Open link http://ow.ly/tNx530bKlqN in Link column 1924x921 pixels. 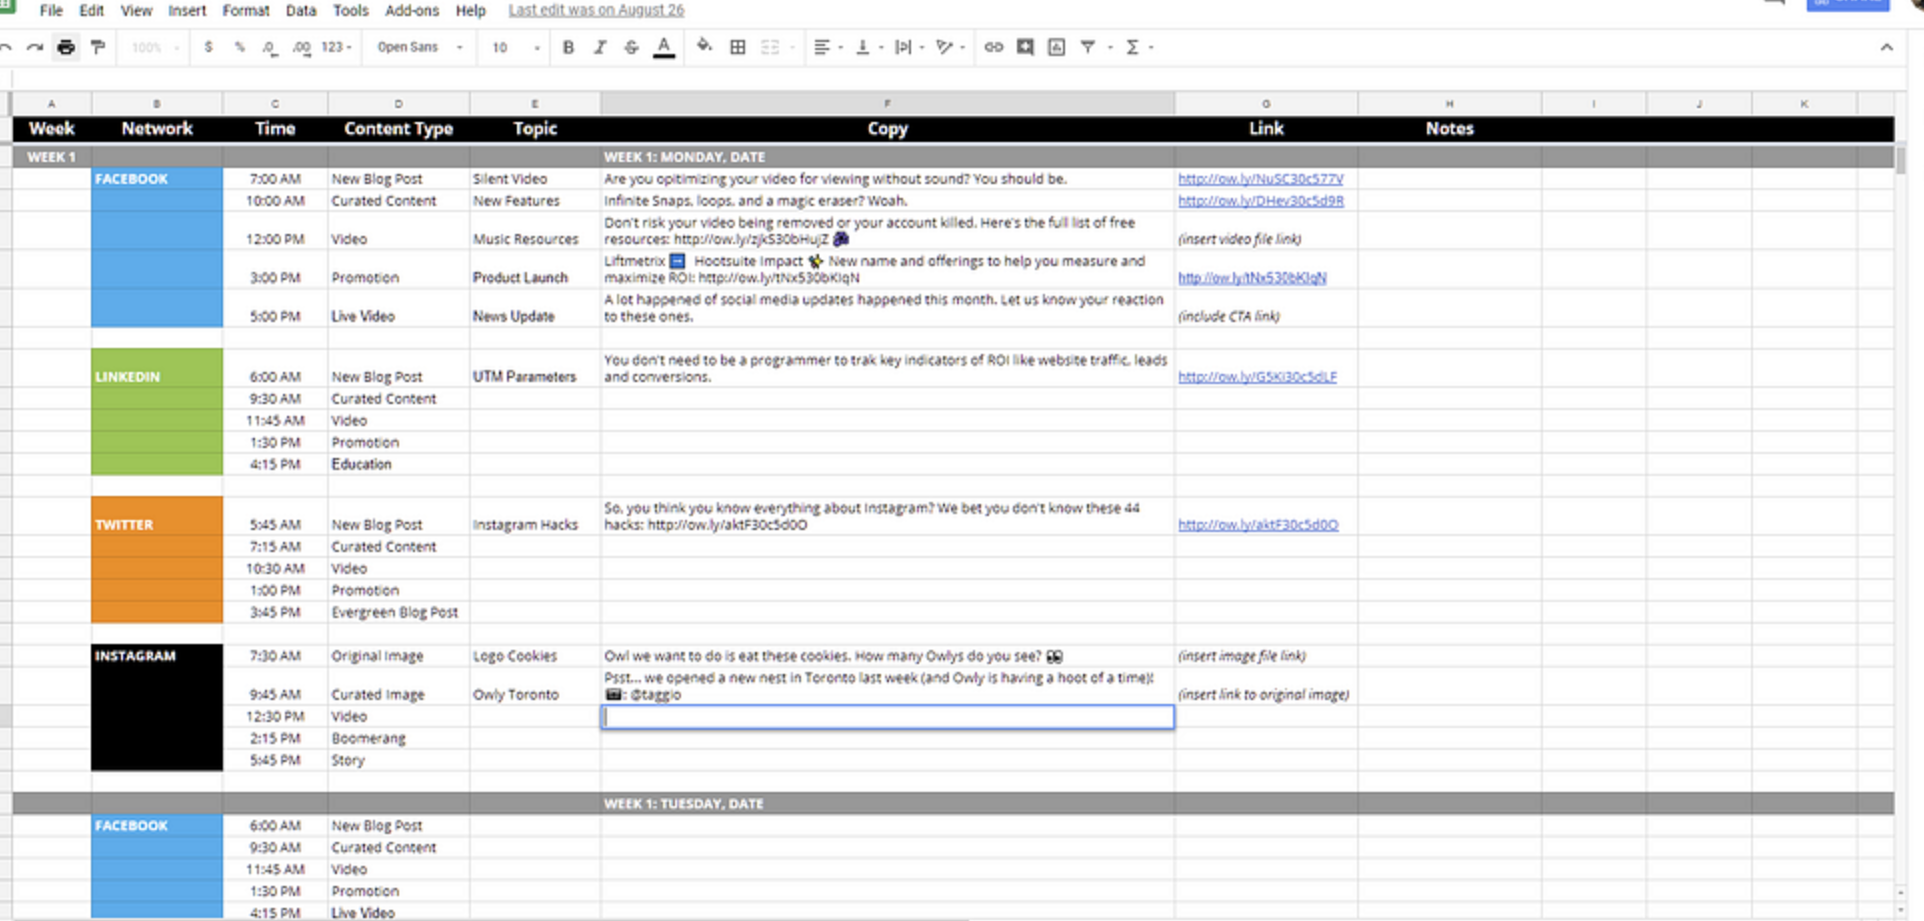pos(1252,278)
